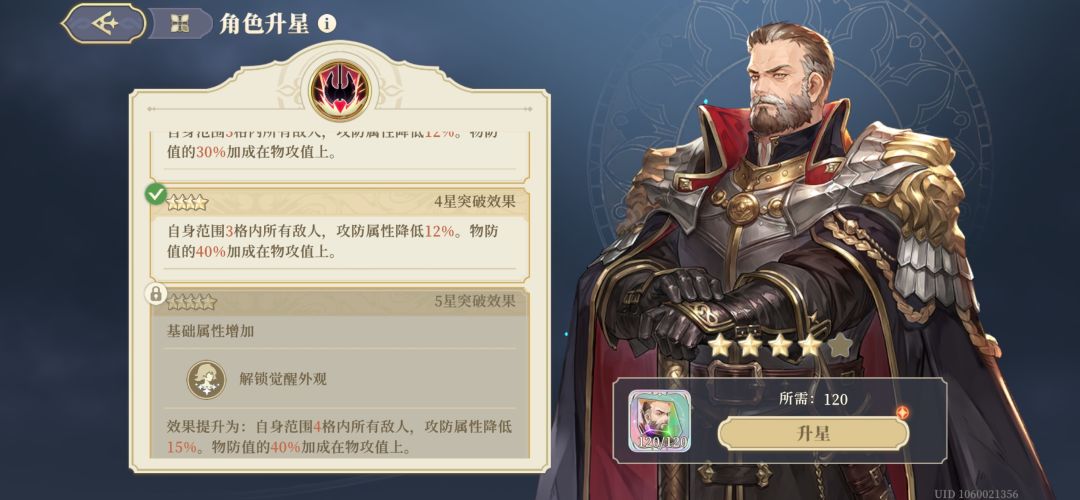Tap the 5-star 效果提升为 description
The image size is (1080, 500).
340,437
